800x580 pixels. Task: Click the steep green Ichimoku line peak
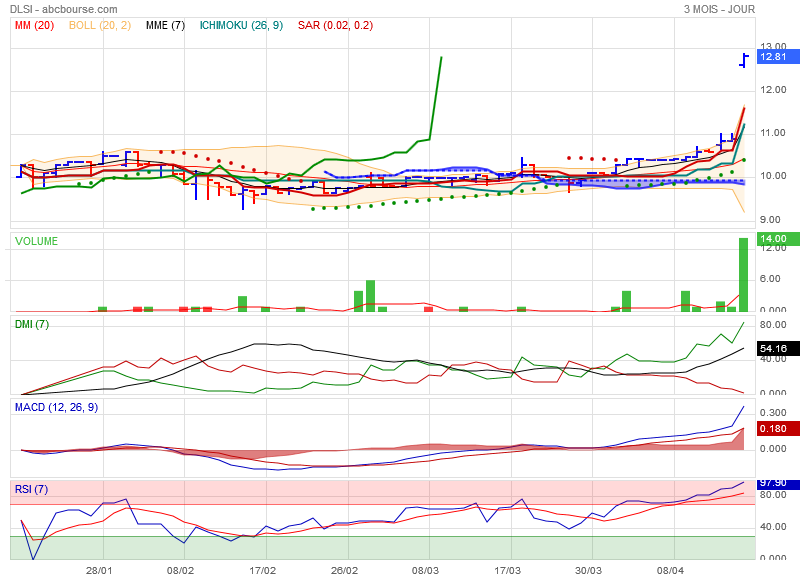[441, 58]
